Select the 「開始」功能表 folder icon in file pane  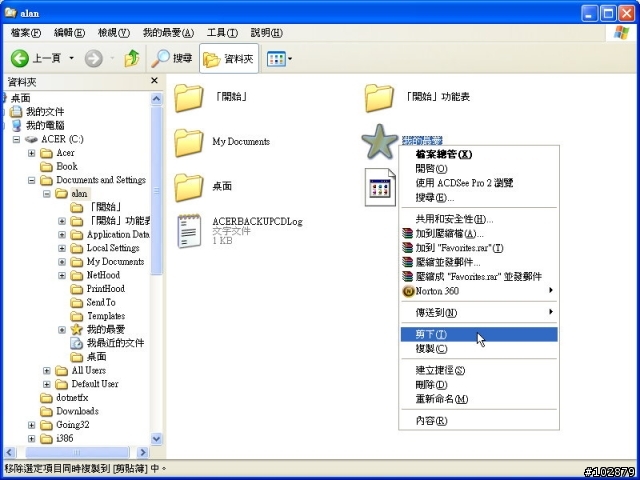[x=379, y=98]
